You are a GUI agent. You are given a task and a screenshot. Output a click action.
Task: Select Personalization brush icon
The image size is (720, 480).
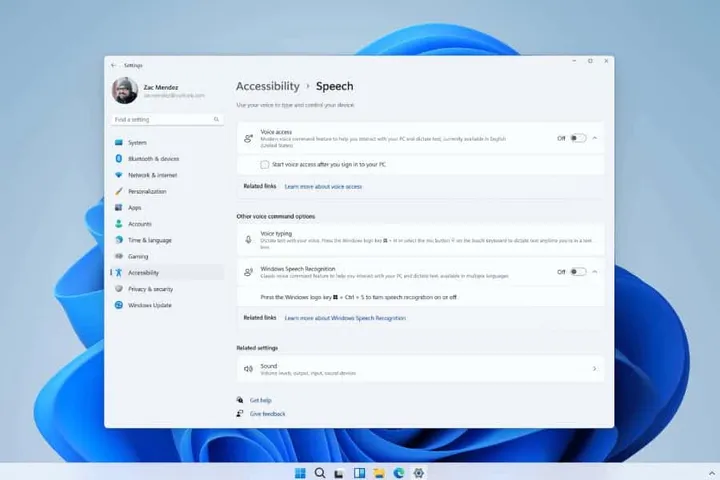click(x=118, y=191)
